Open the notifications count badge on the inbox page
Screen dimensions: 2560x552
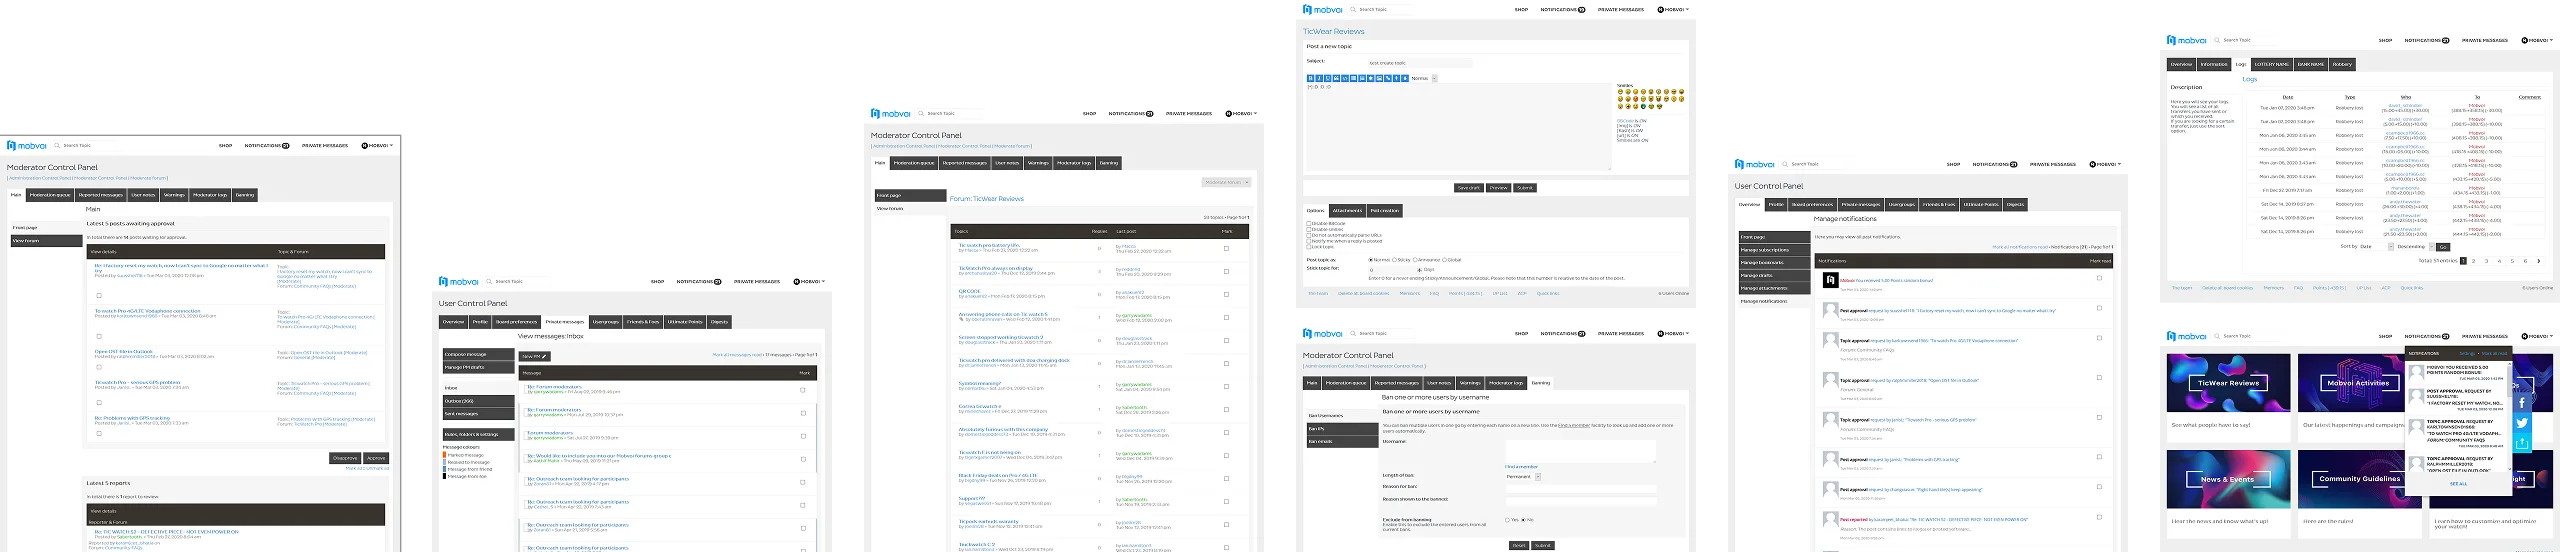tap(718, 281)
